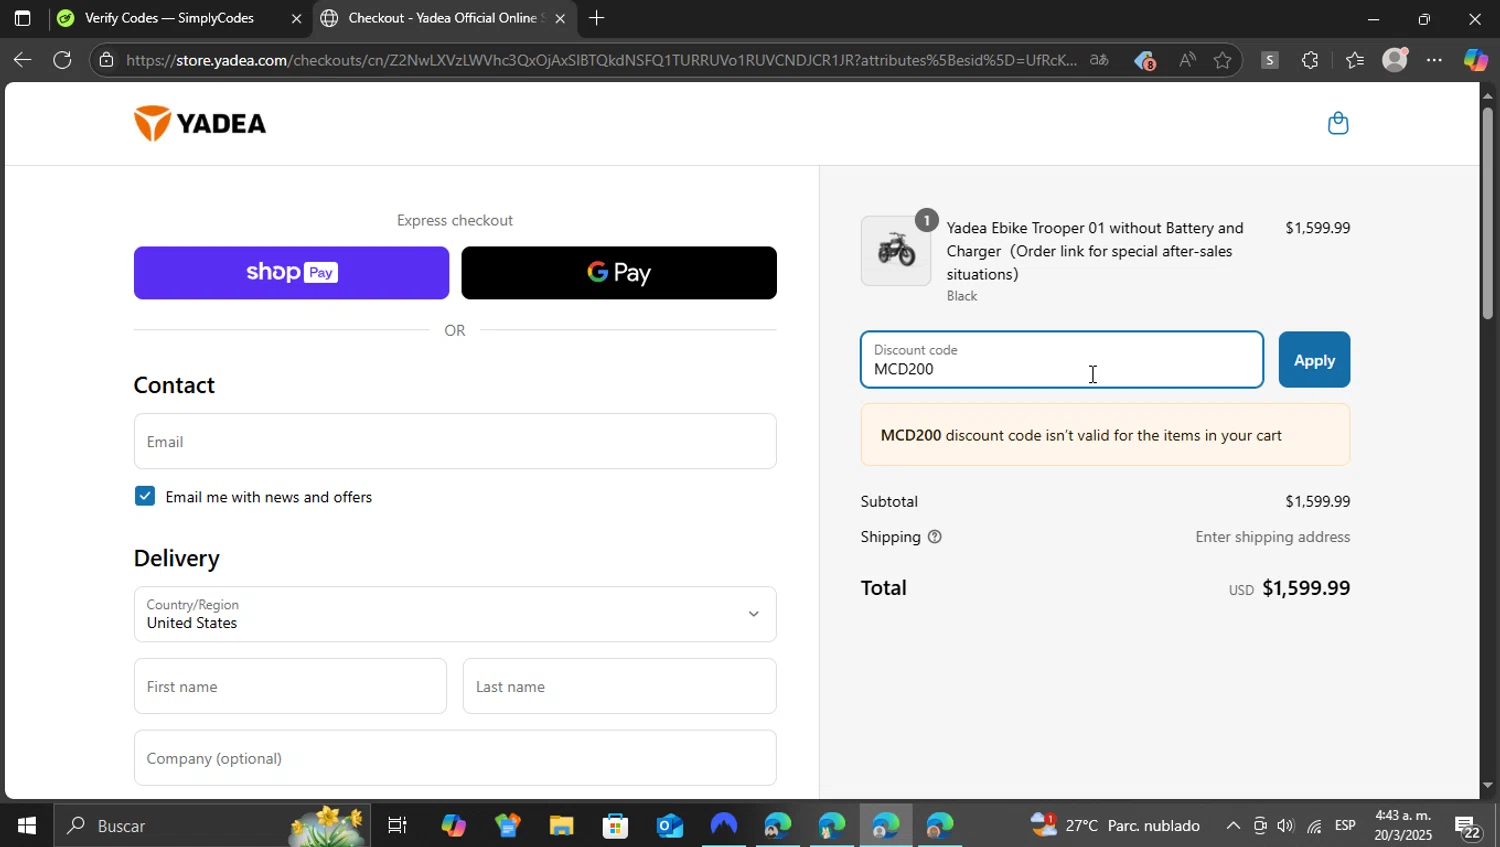Open the Favorites list icon
The height and width of the screenshot is (847, 1500).
point(1354,60)
